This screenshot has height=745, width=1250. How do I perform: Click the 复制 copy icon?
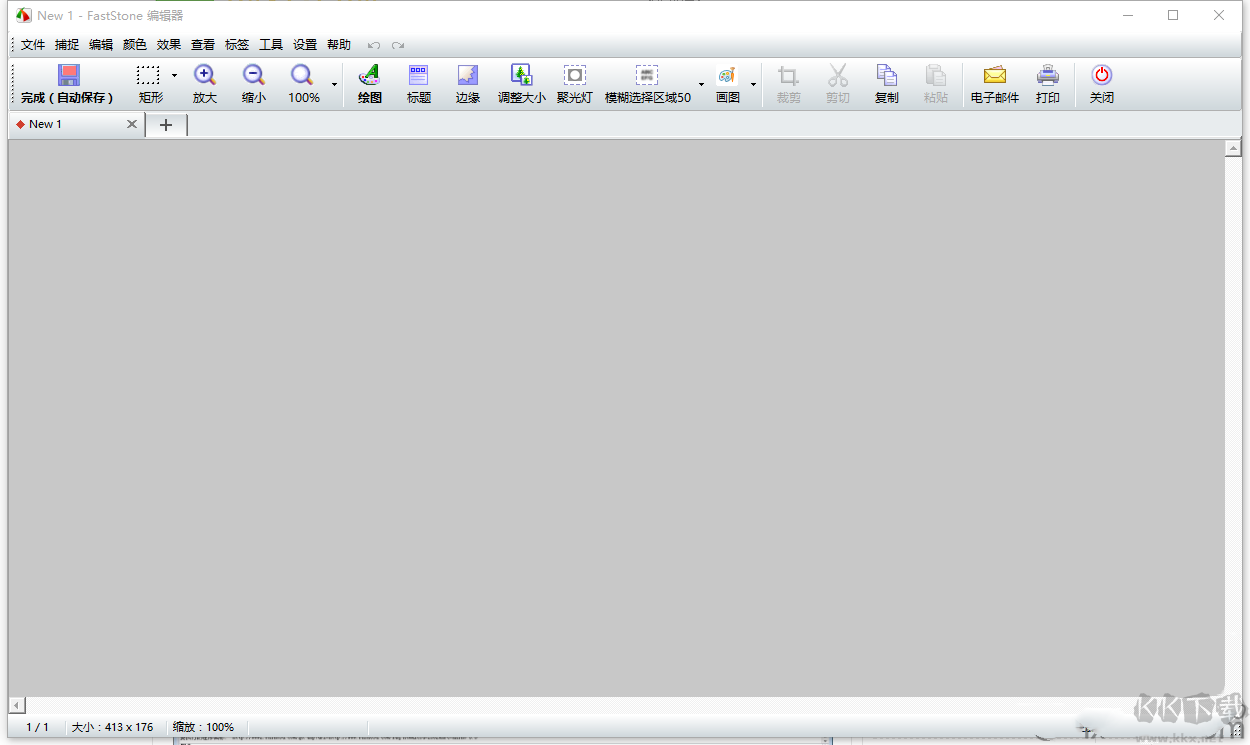[x=886, y=76]
